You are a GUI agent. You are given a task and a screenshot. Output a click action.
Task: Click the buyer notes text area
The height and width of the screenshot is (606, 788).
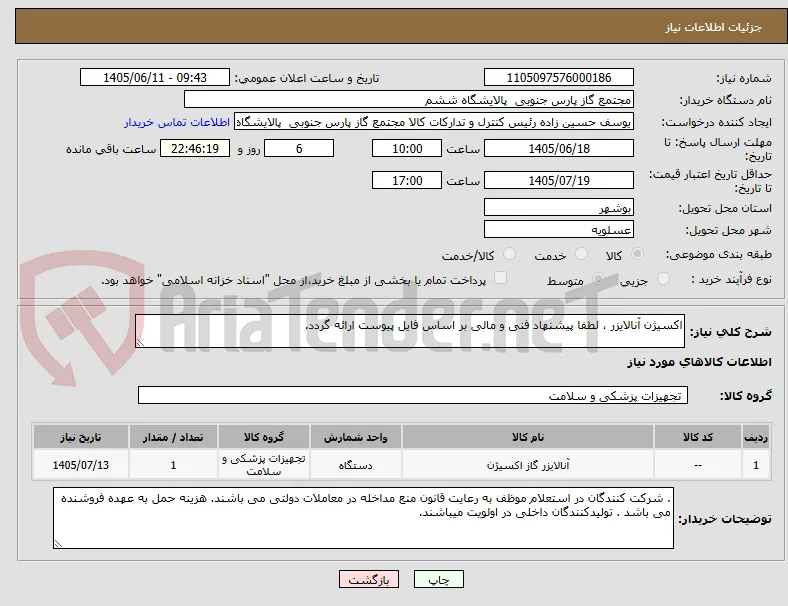pos(363,518)
